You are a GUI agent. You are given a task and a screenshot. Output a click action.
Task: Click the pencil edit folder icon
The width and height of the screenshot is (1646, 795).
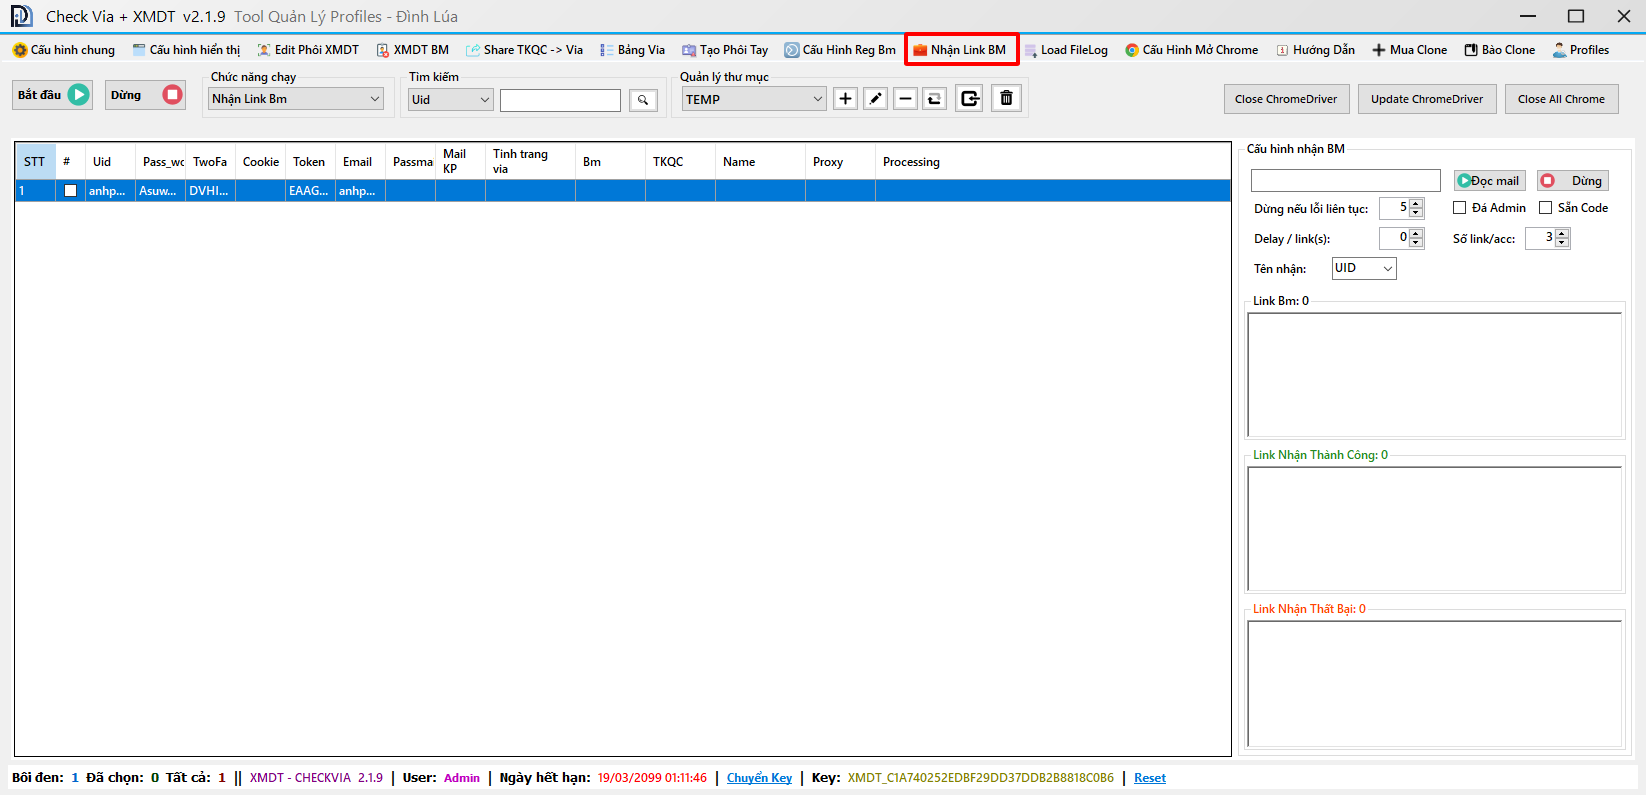click(x=875, y=99)
